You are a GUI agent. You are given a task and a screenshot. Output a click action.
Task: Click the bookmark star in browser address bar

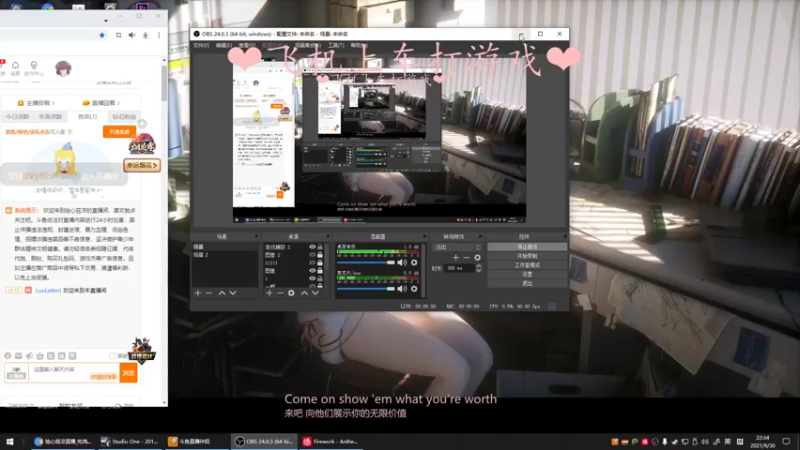point(102,35)
